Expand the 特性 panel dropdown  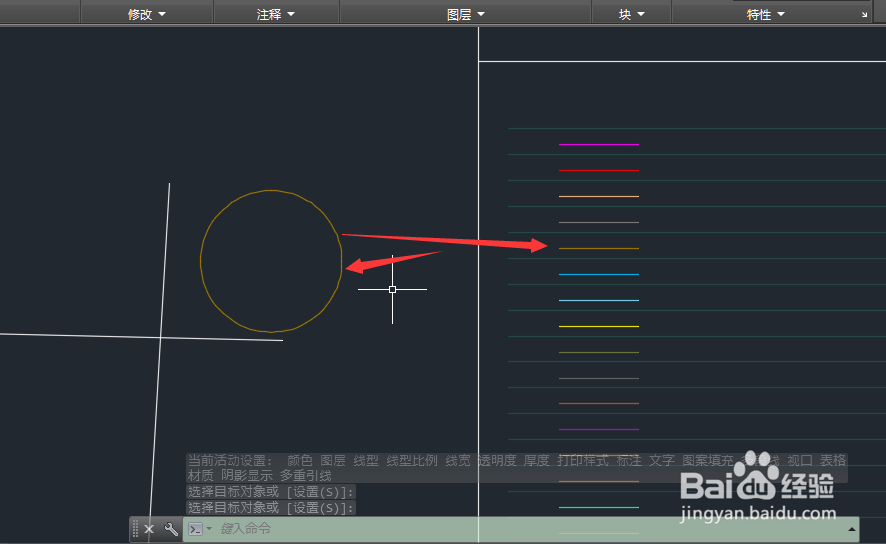click(766, 14)
